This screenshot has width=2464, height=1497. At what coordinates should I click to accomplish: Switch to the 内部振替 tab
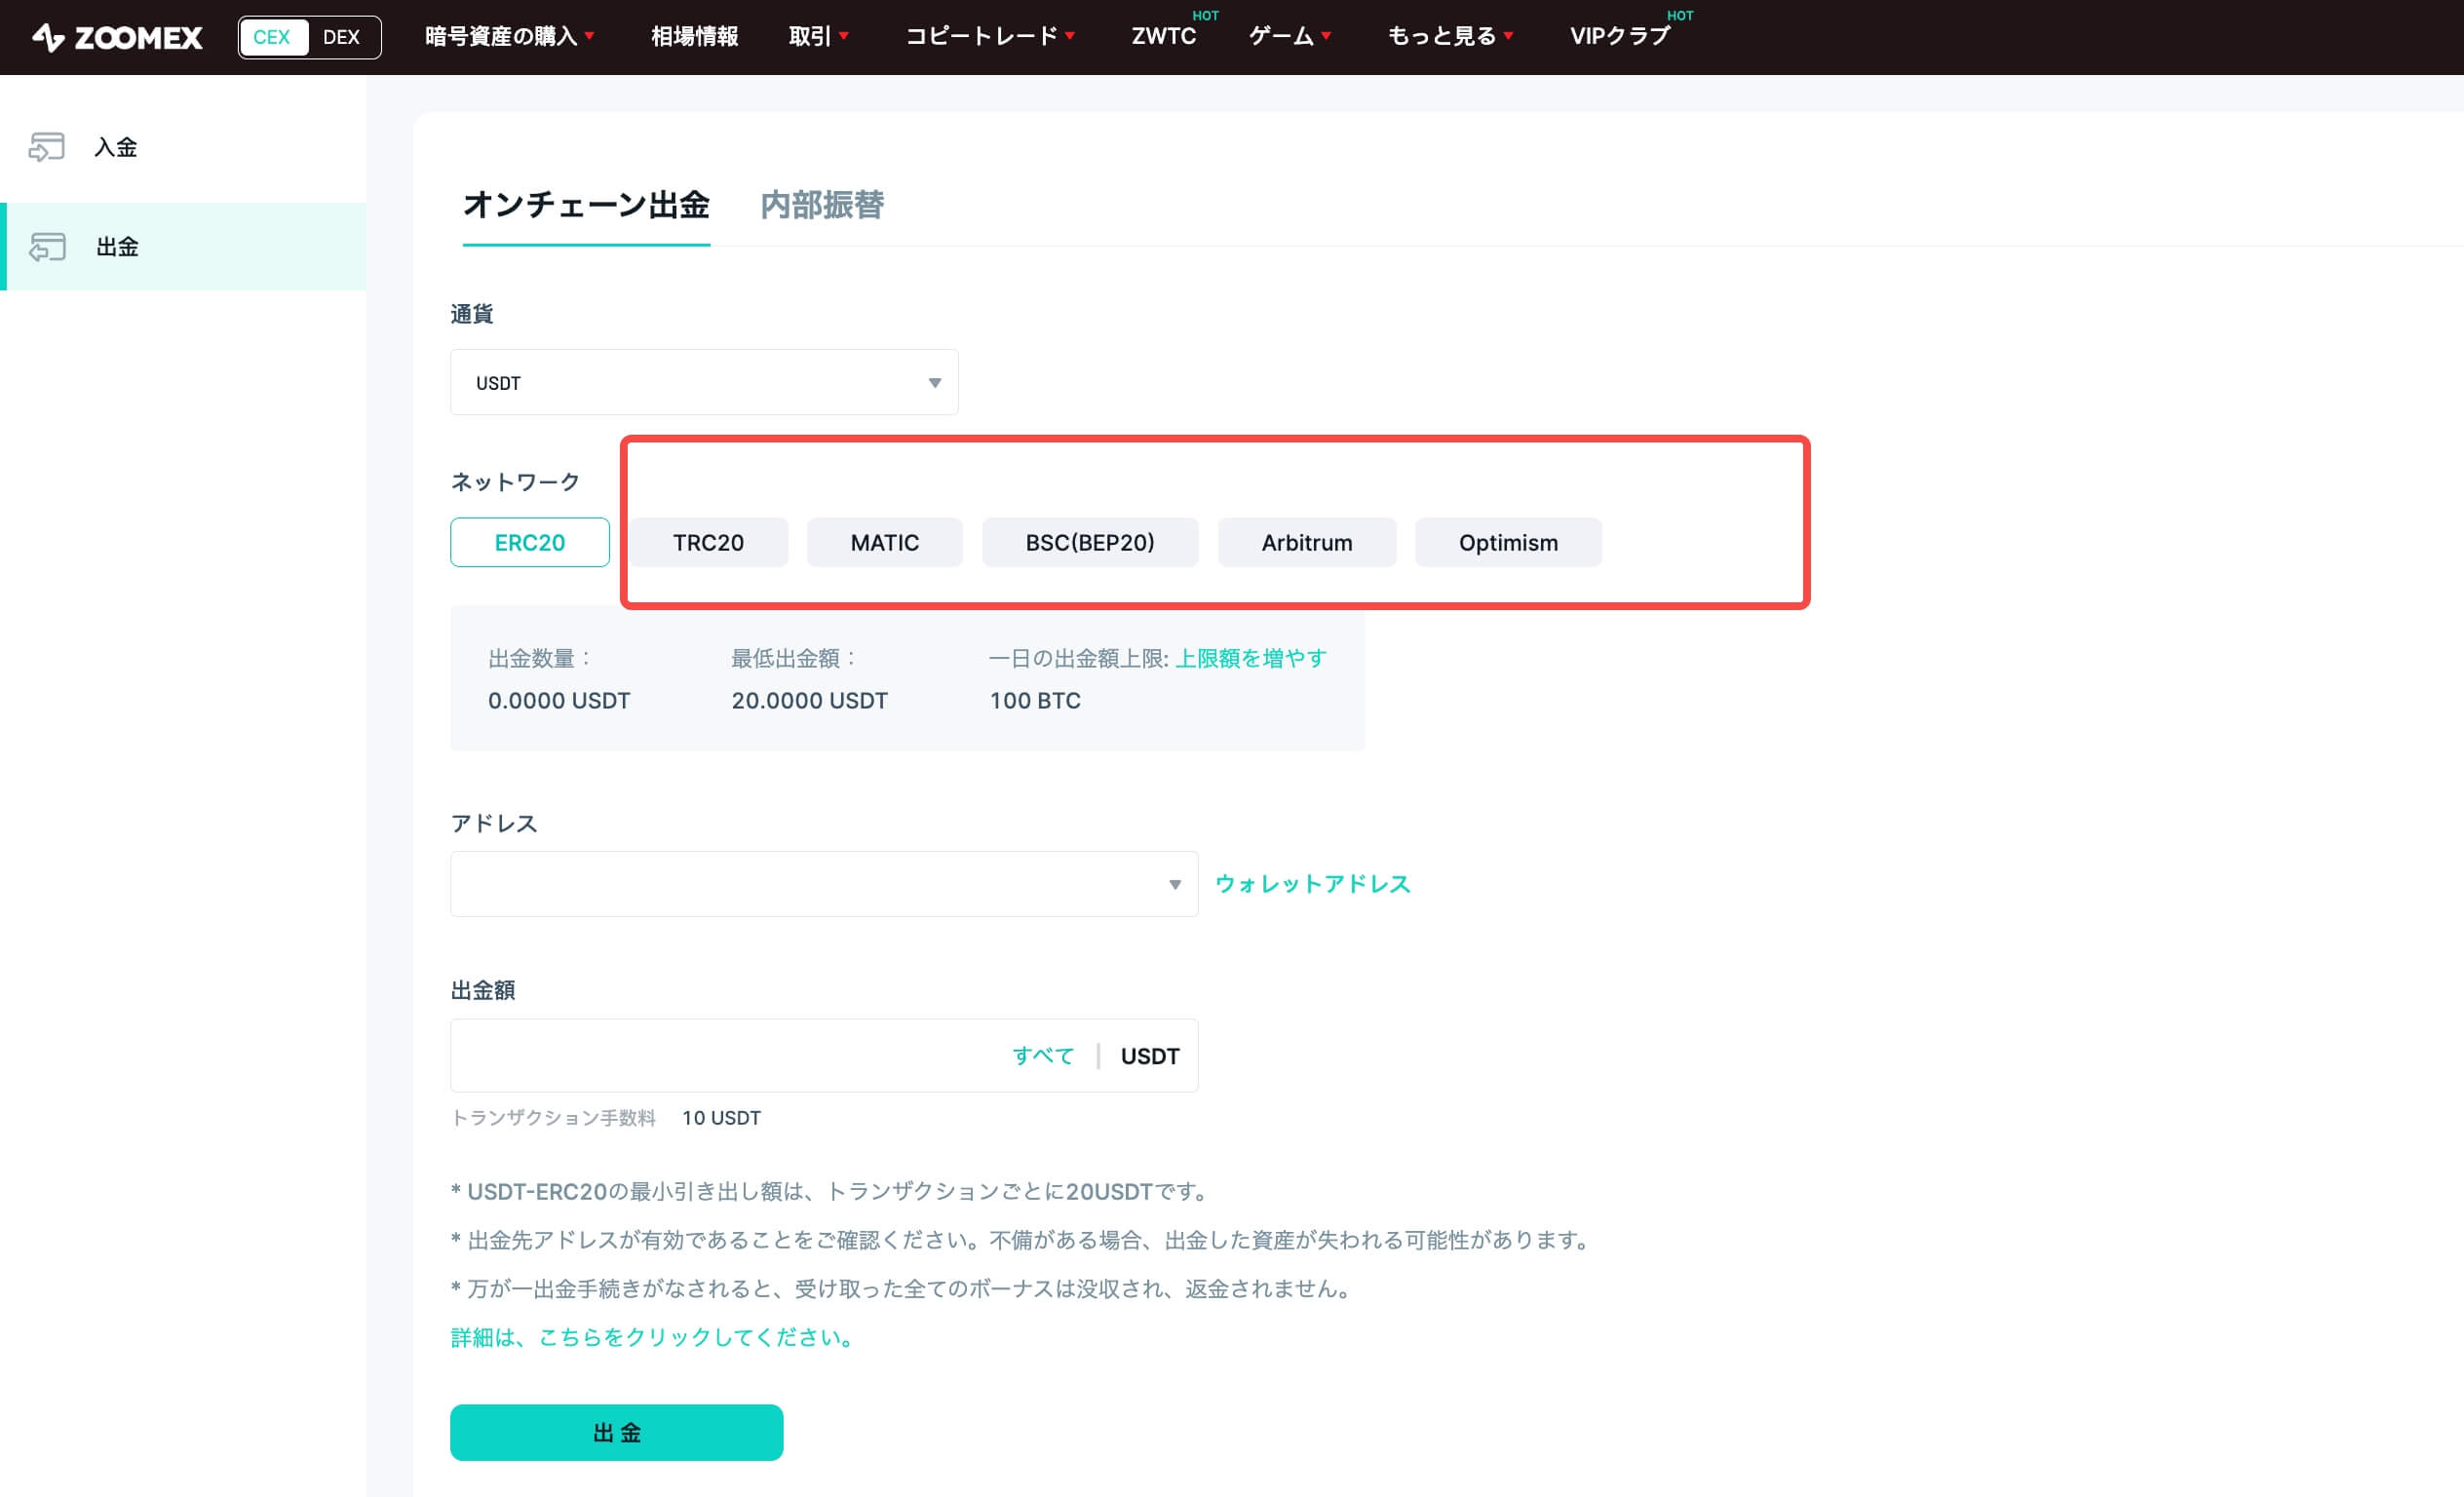[822, 205]
